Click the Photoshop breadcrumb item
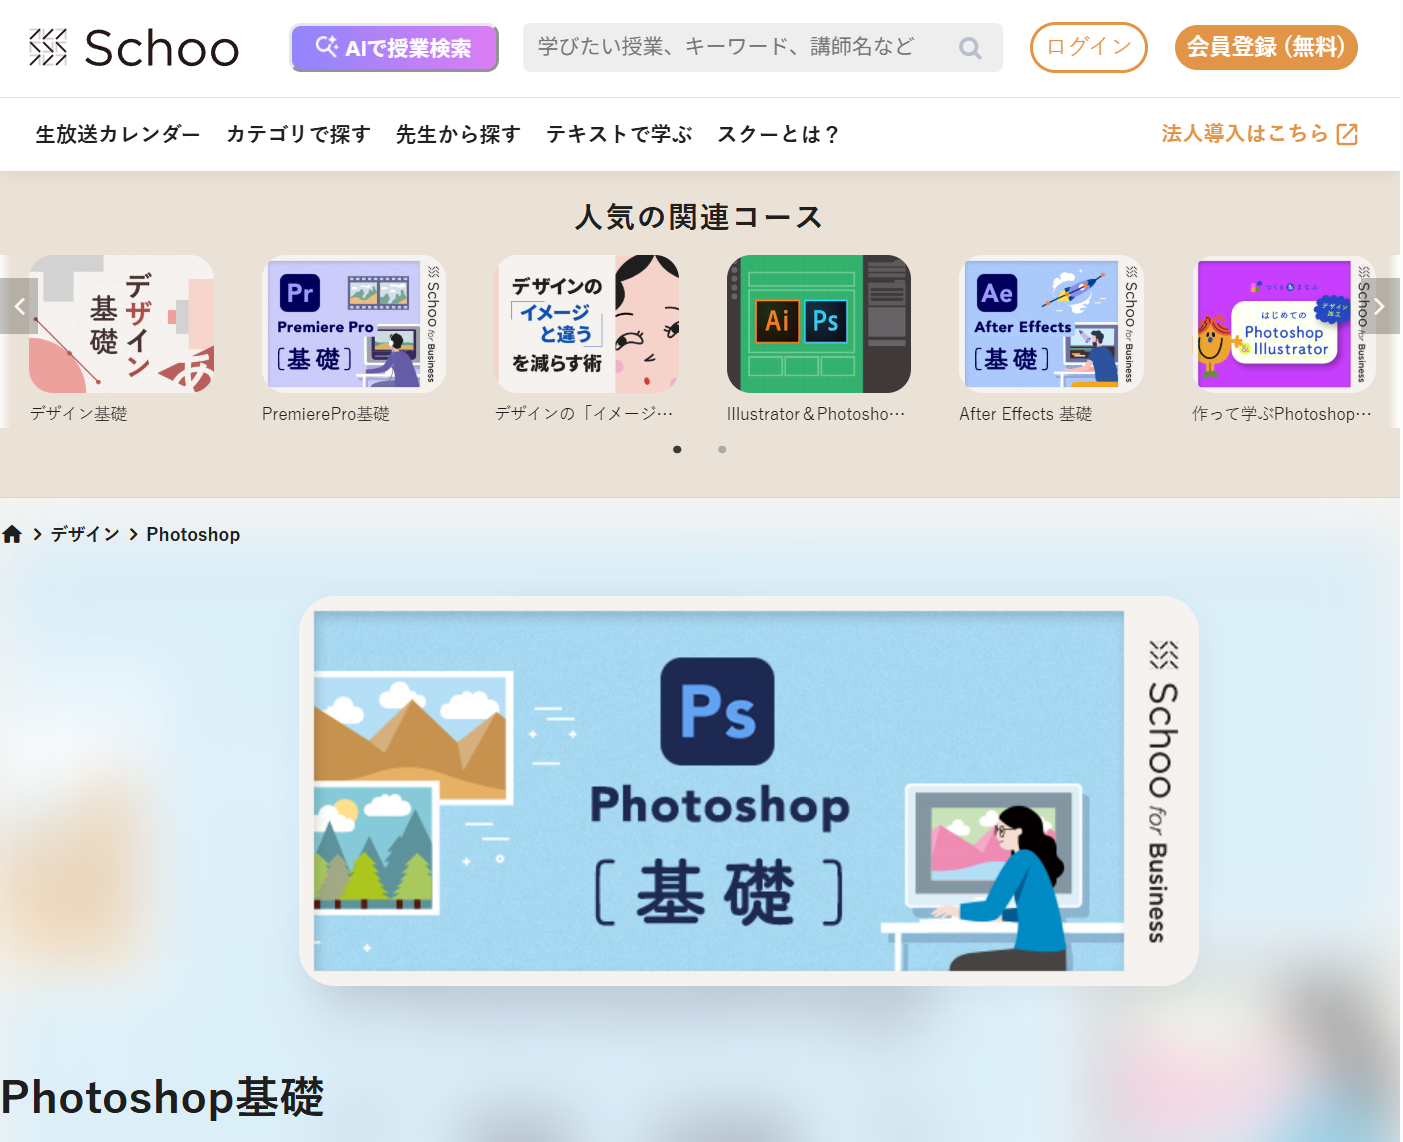 (x=193, y=535)
